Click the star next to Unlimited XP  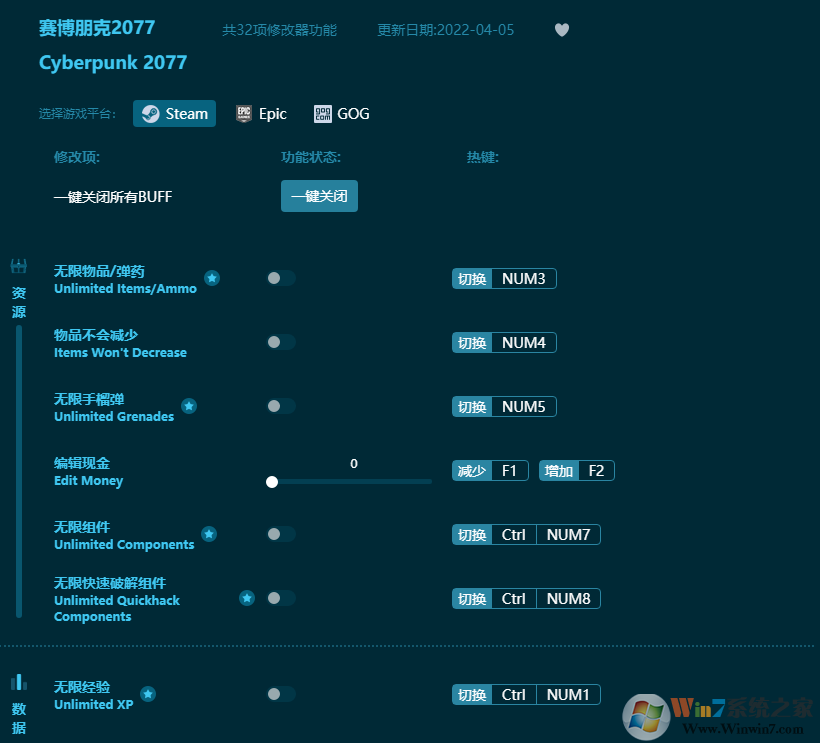(x=148, y=694)
